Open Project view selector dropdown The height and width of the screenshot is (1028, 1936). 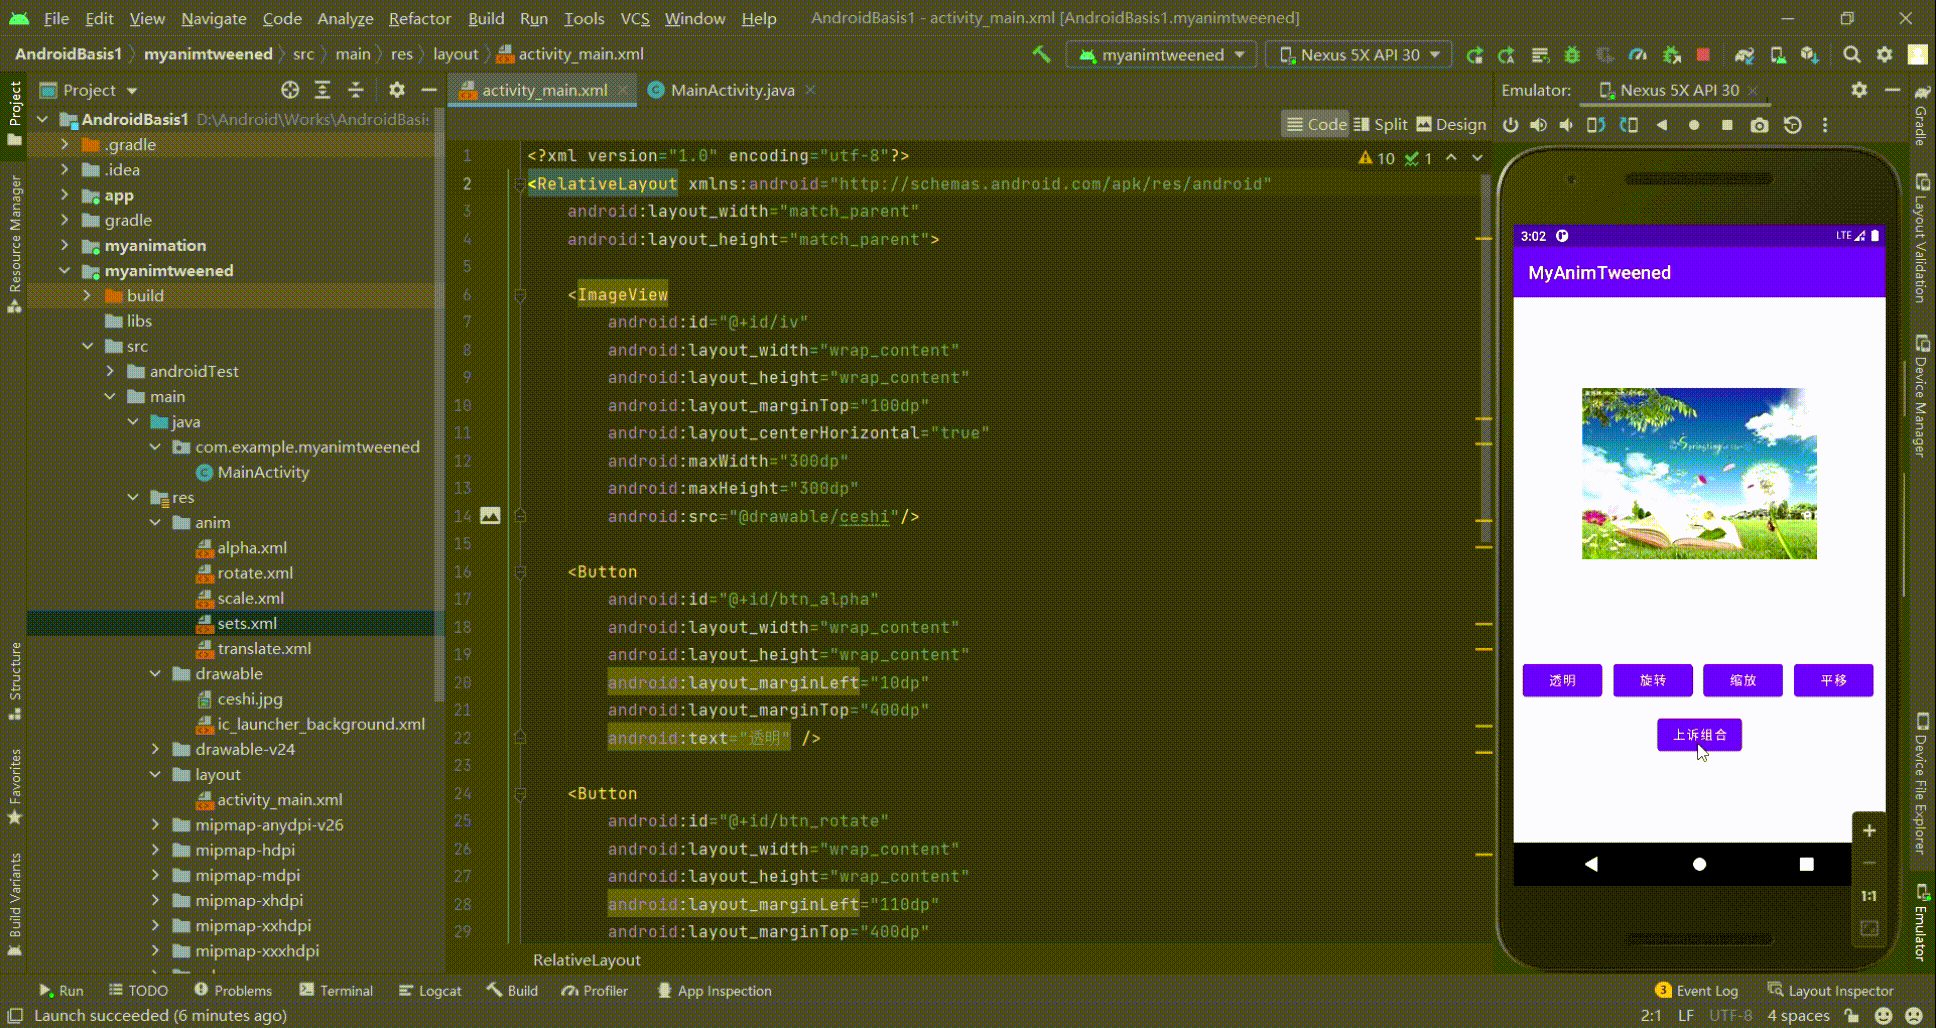tap(89, 90)
